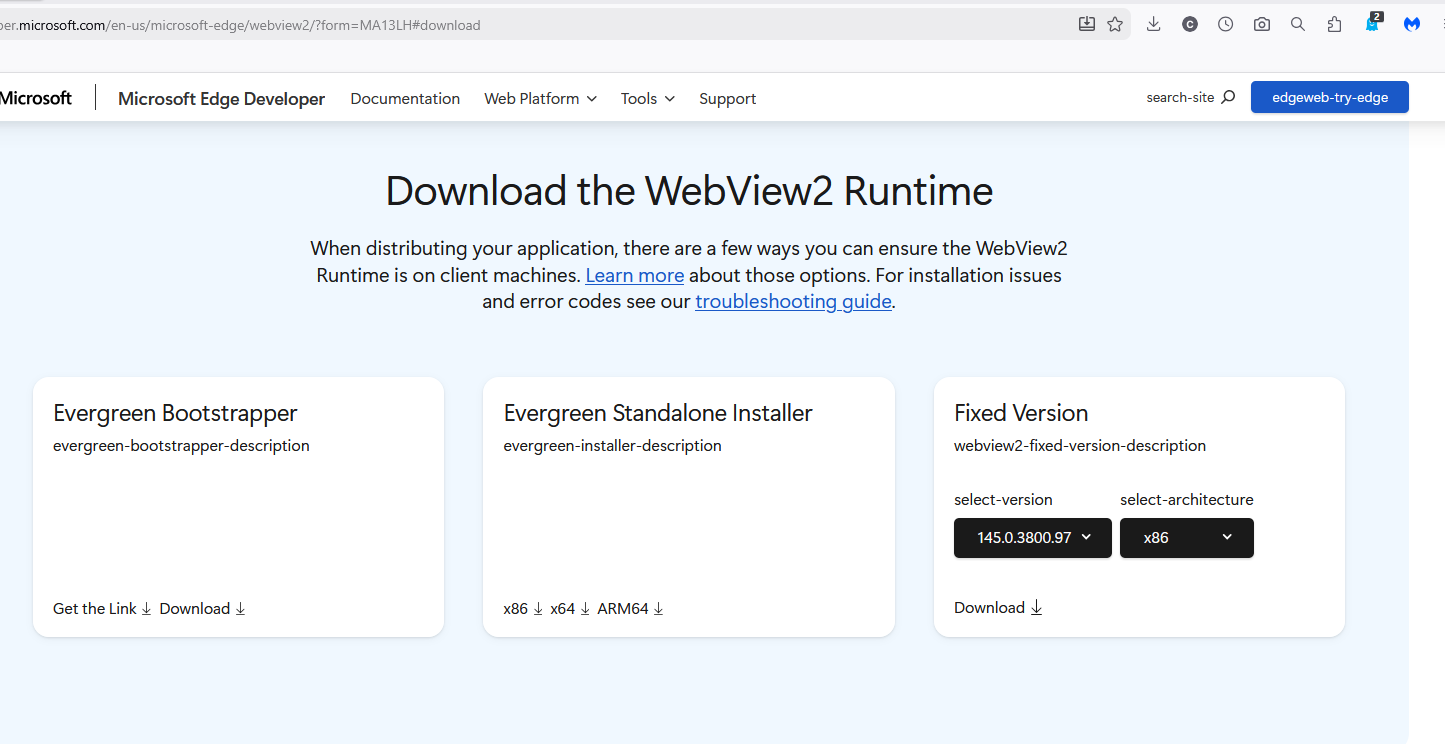Click the install page icon in address bar

point(1087,25)
